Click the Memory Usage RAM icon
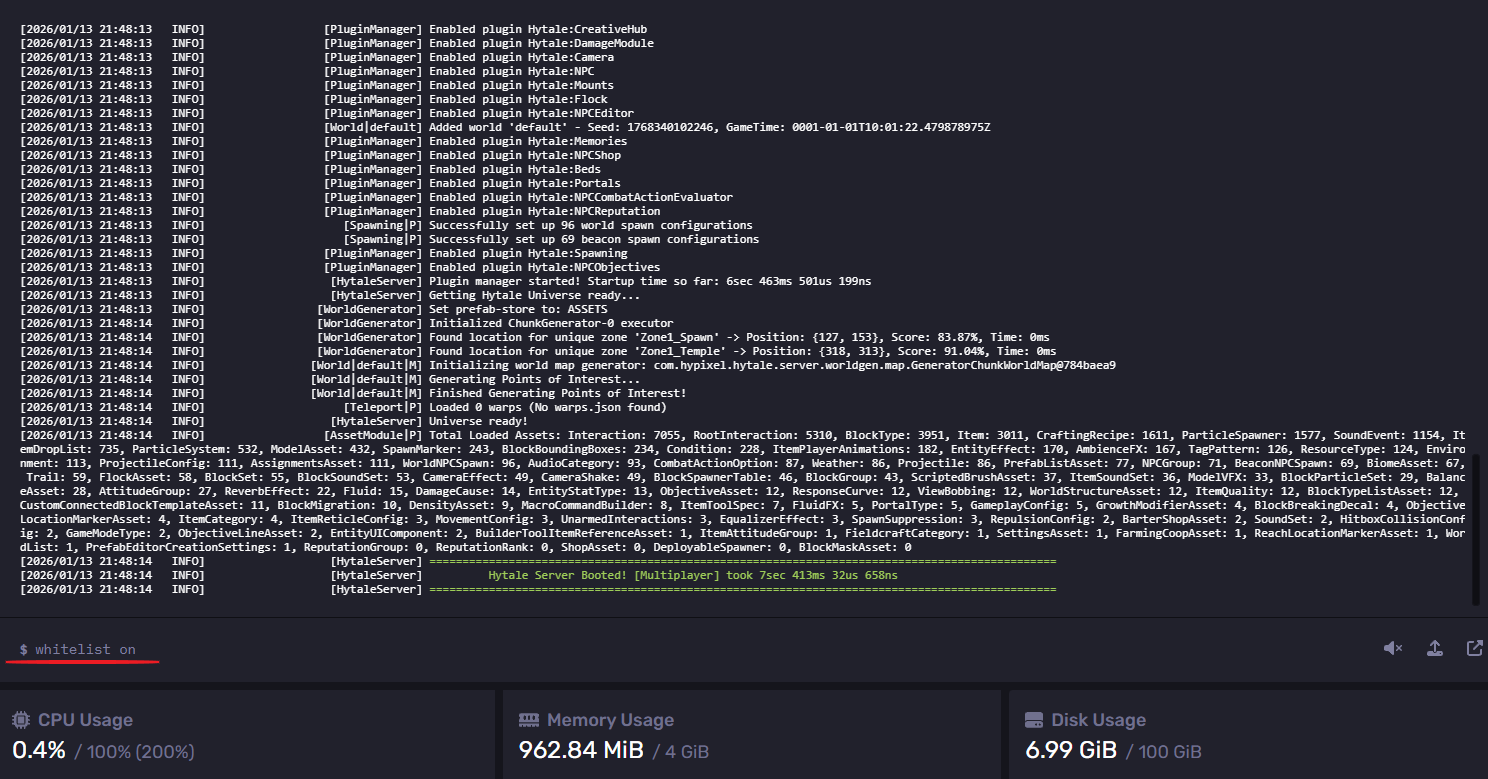 click(x=529, y=720)
